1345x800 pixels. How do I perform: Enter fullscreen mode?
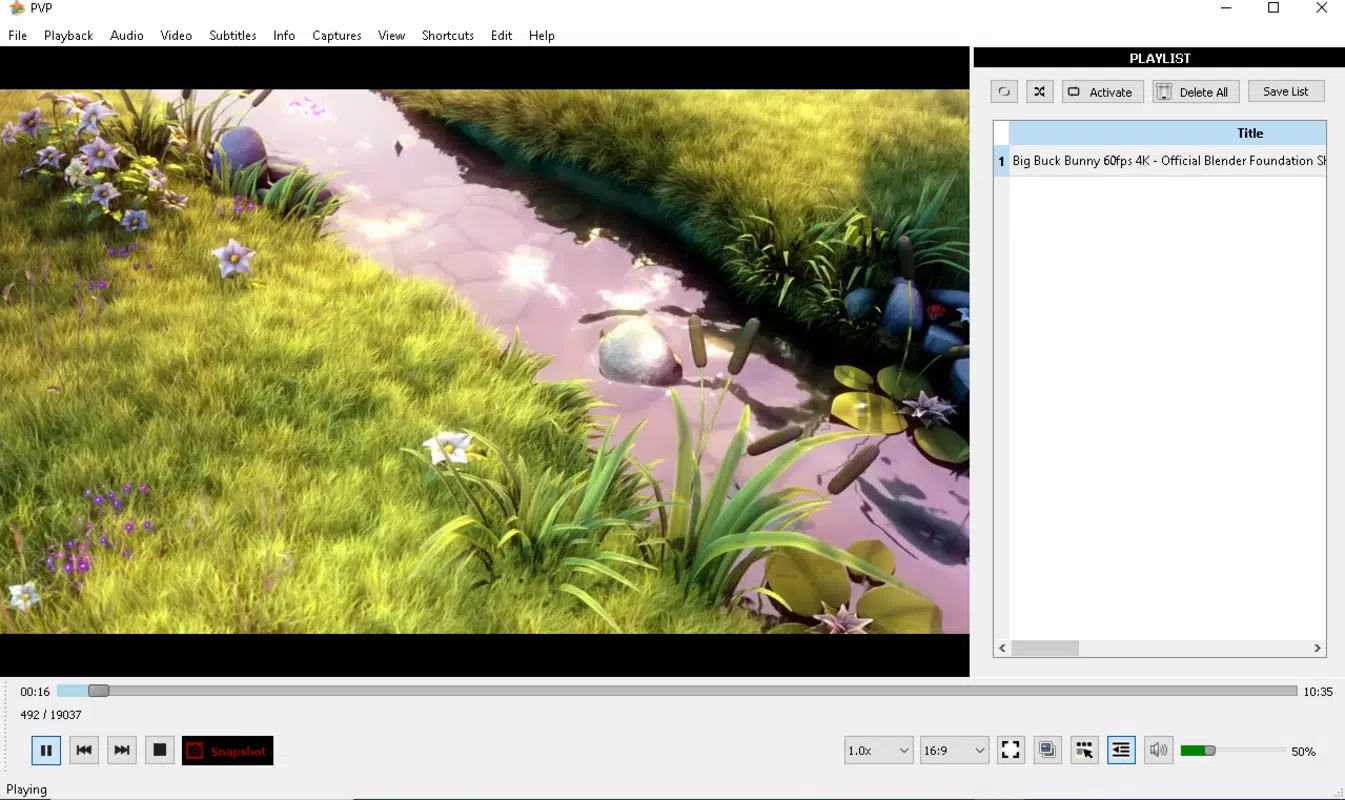click(1011, 750)
